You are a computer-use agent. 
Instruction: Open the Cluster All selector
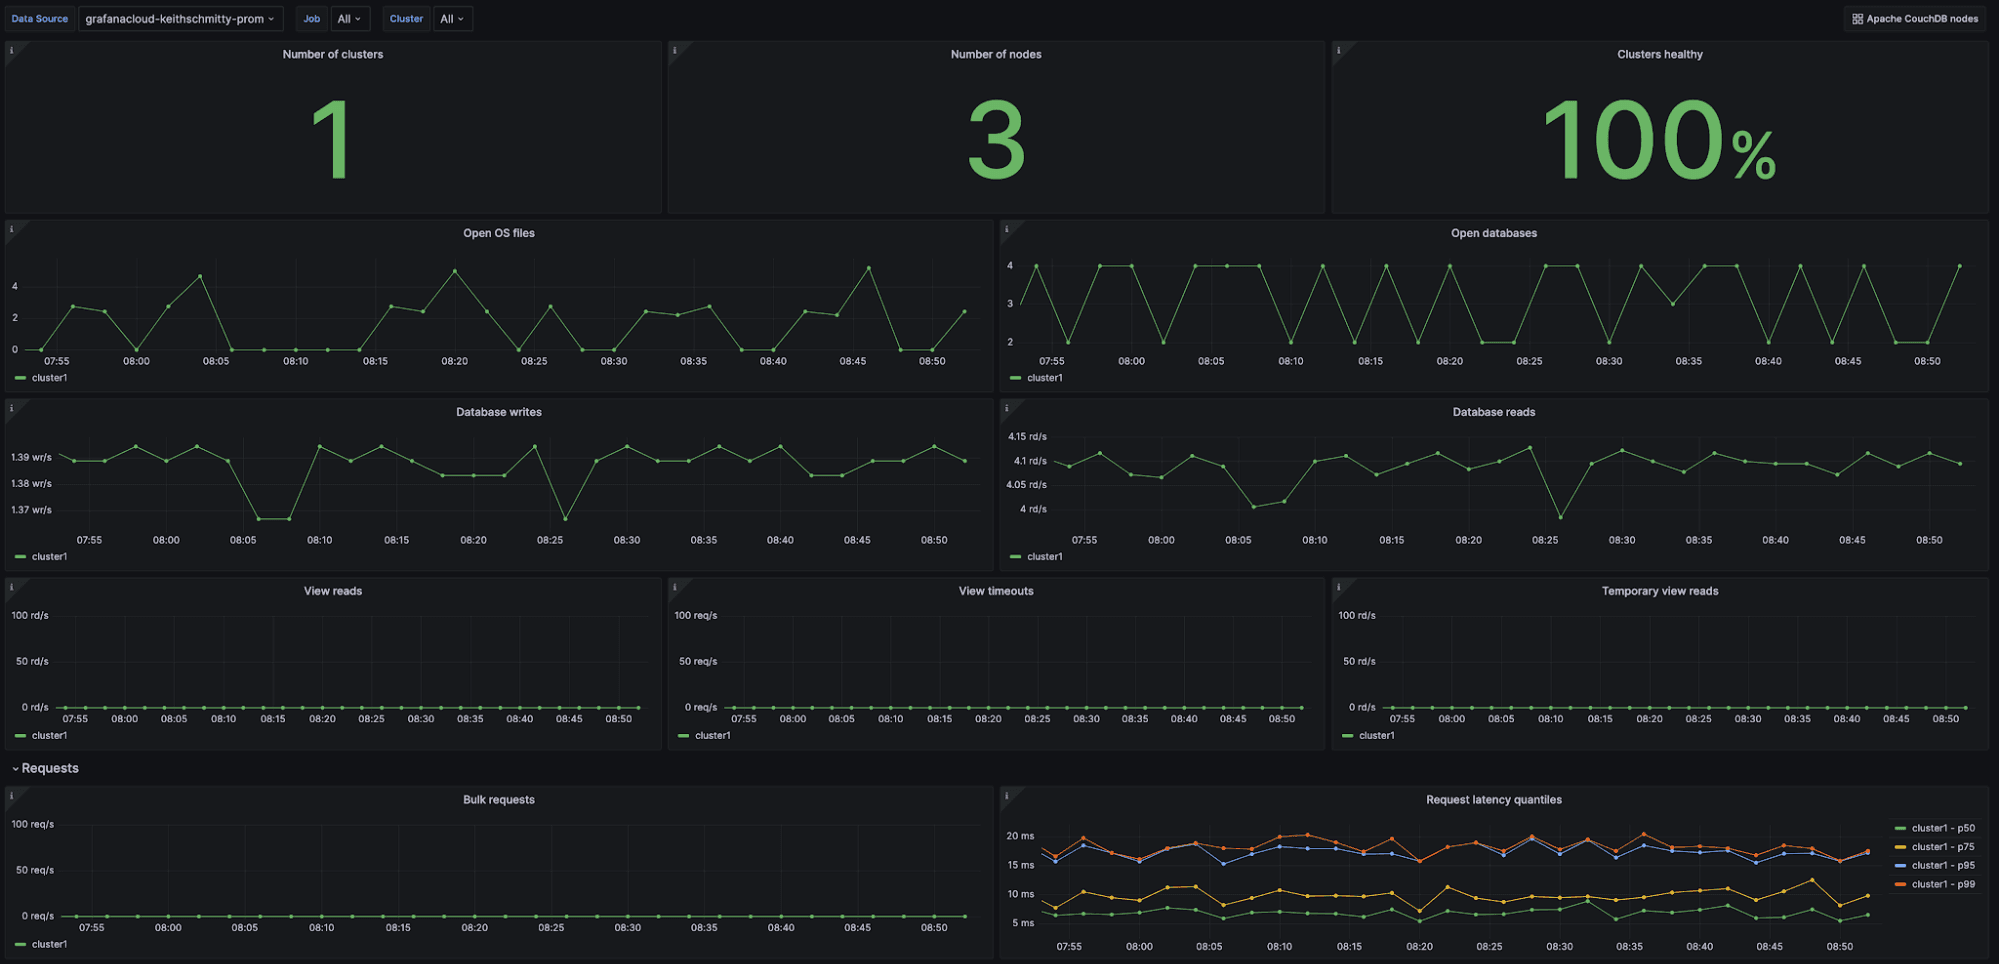pos(453,18)
